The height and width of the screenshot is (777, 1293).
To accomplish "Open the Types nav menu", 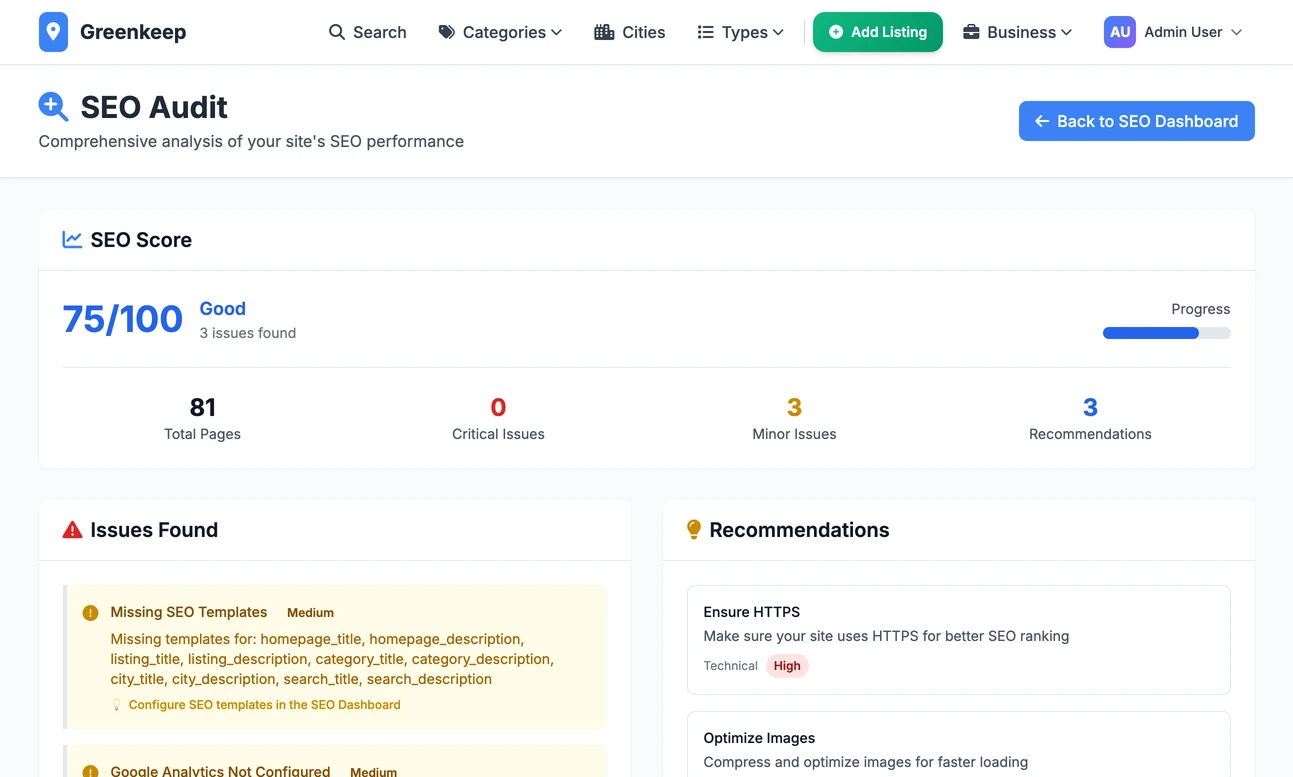I will pos(741,32).
